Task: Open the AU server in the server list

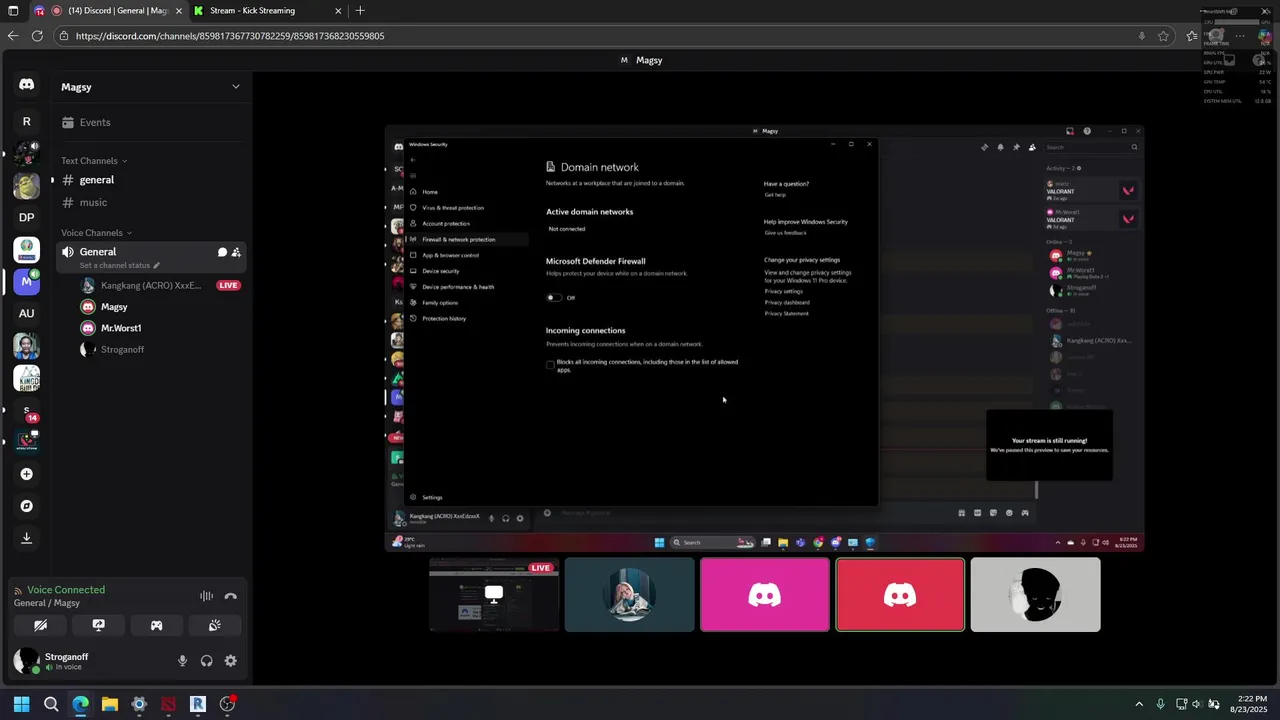Action: pos(26,313)
